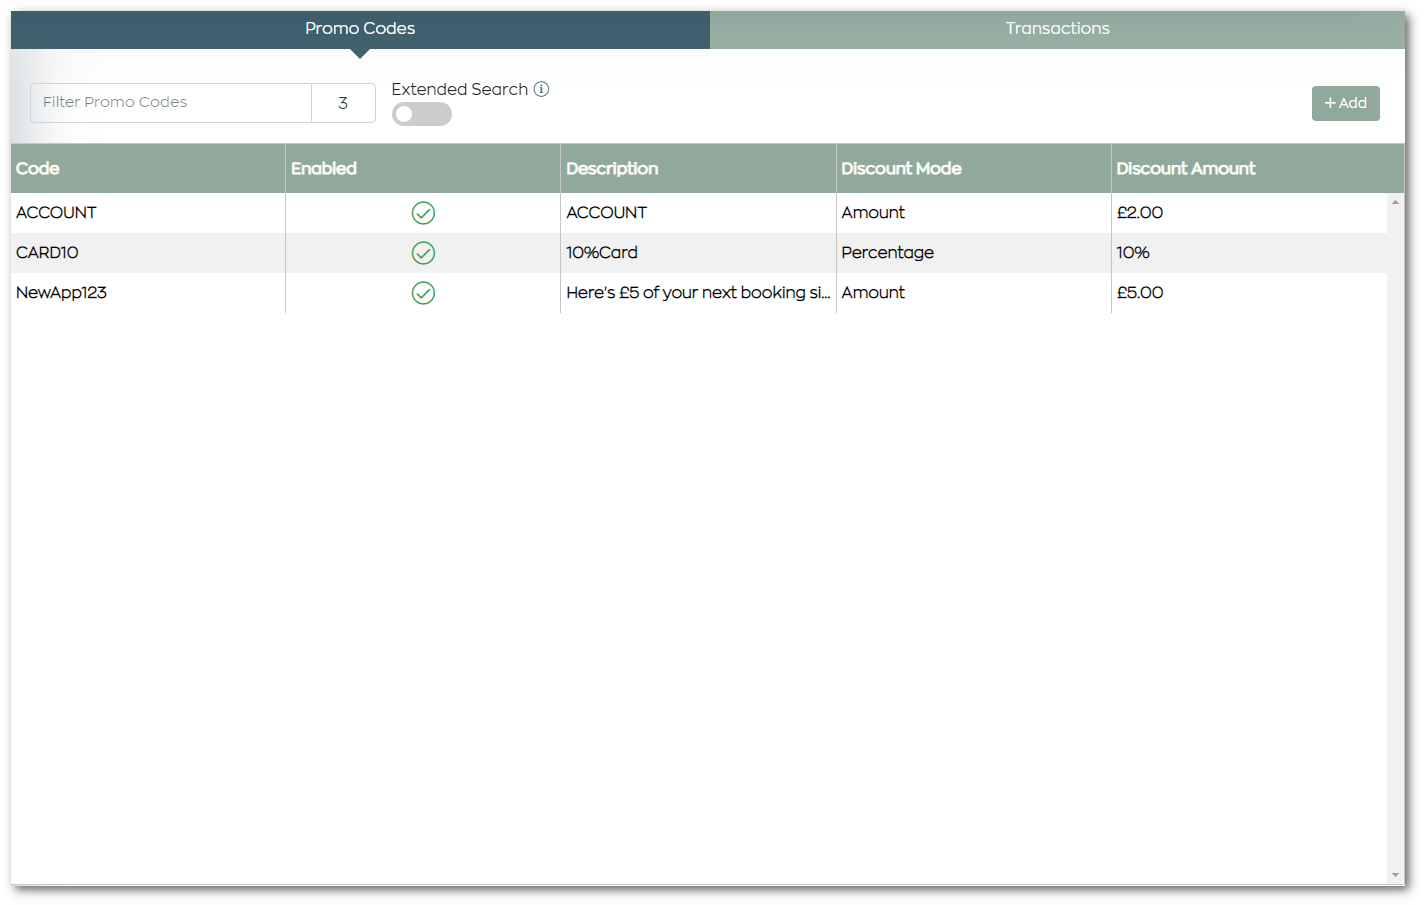Click the enabled checkmark for CARD10

(423, 253)
